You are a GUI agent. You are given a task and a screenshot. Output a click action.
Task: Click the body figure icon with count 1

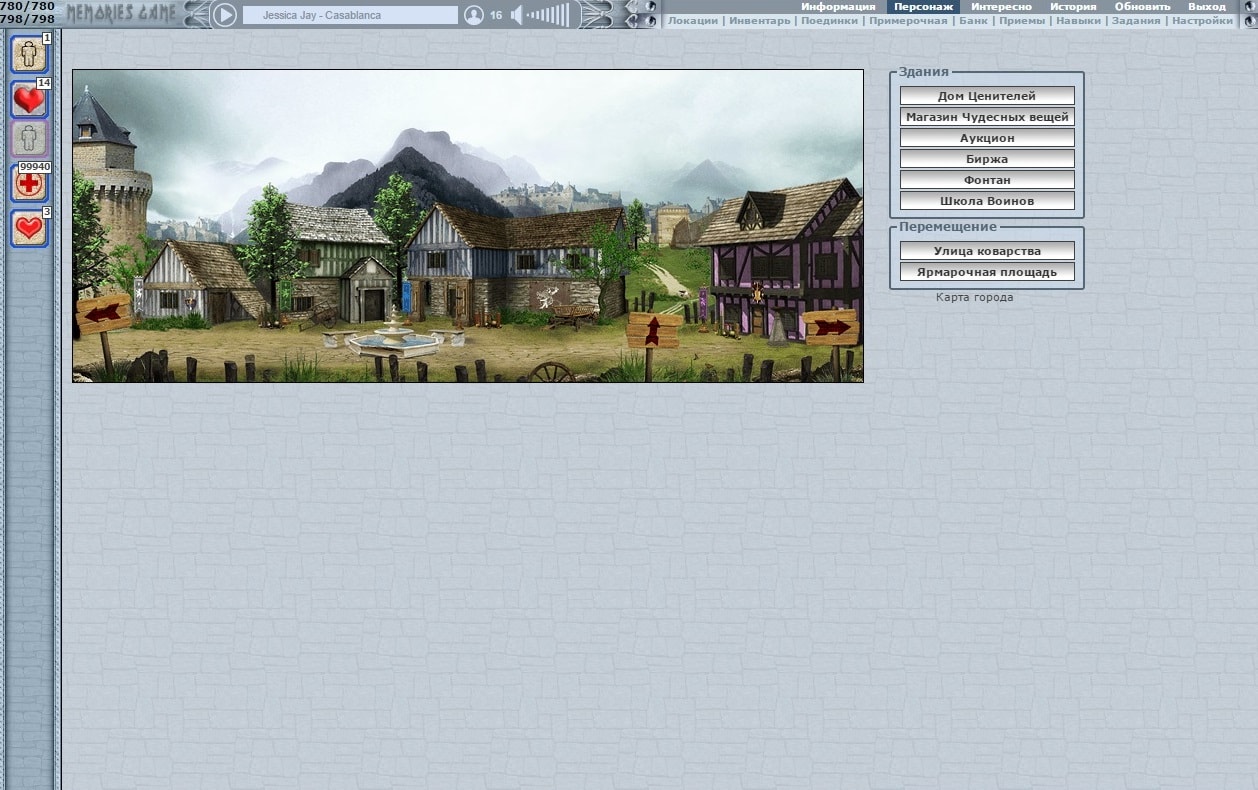(x=29, y=53)
